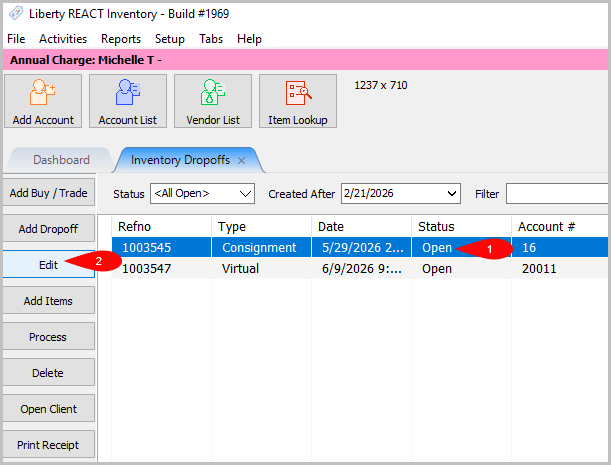The width and height of the screenshot is (611, 465).
Task: Click the Edit button
Action: coord(49,265)
